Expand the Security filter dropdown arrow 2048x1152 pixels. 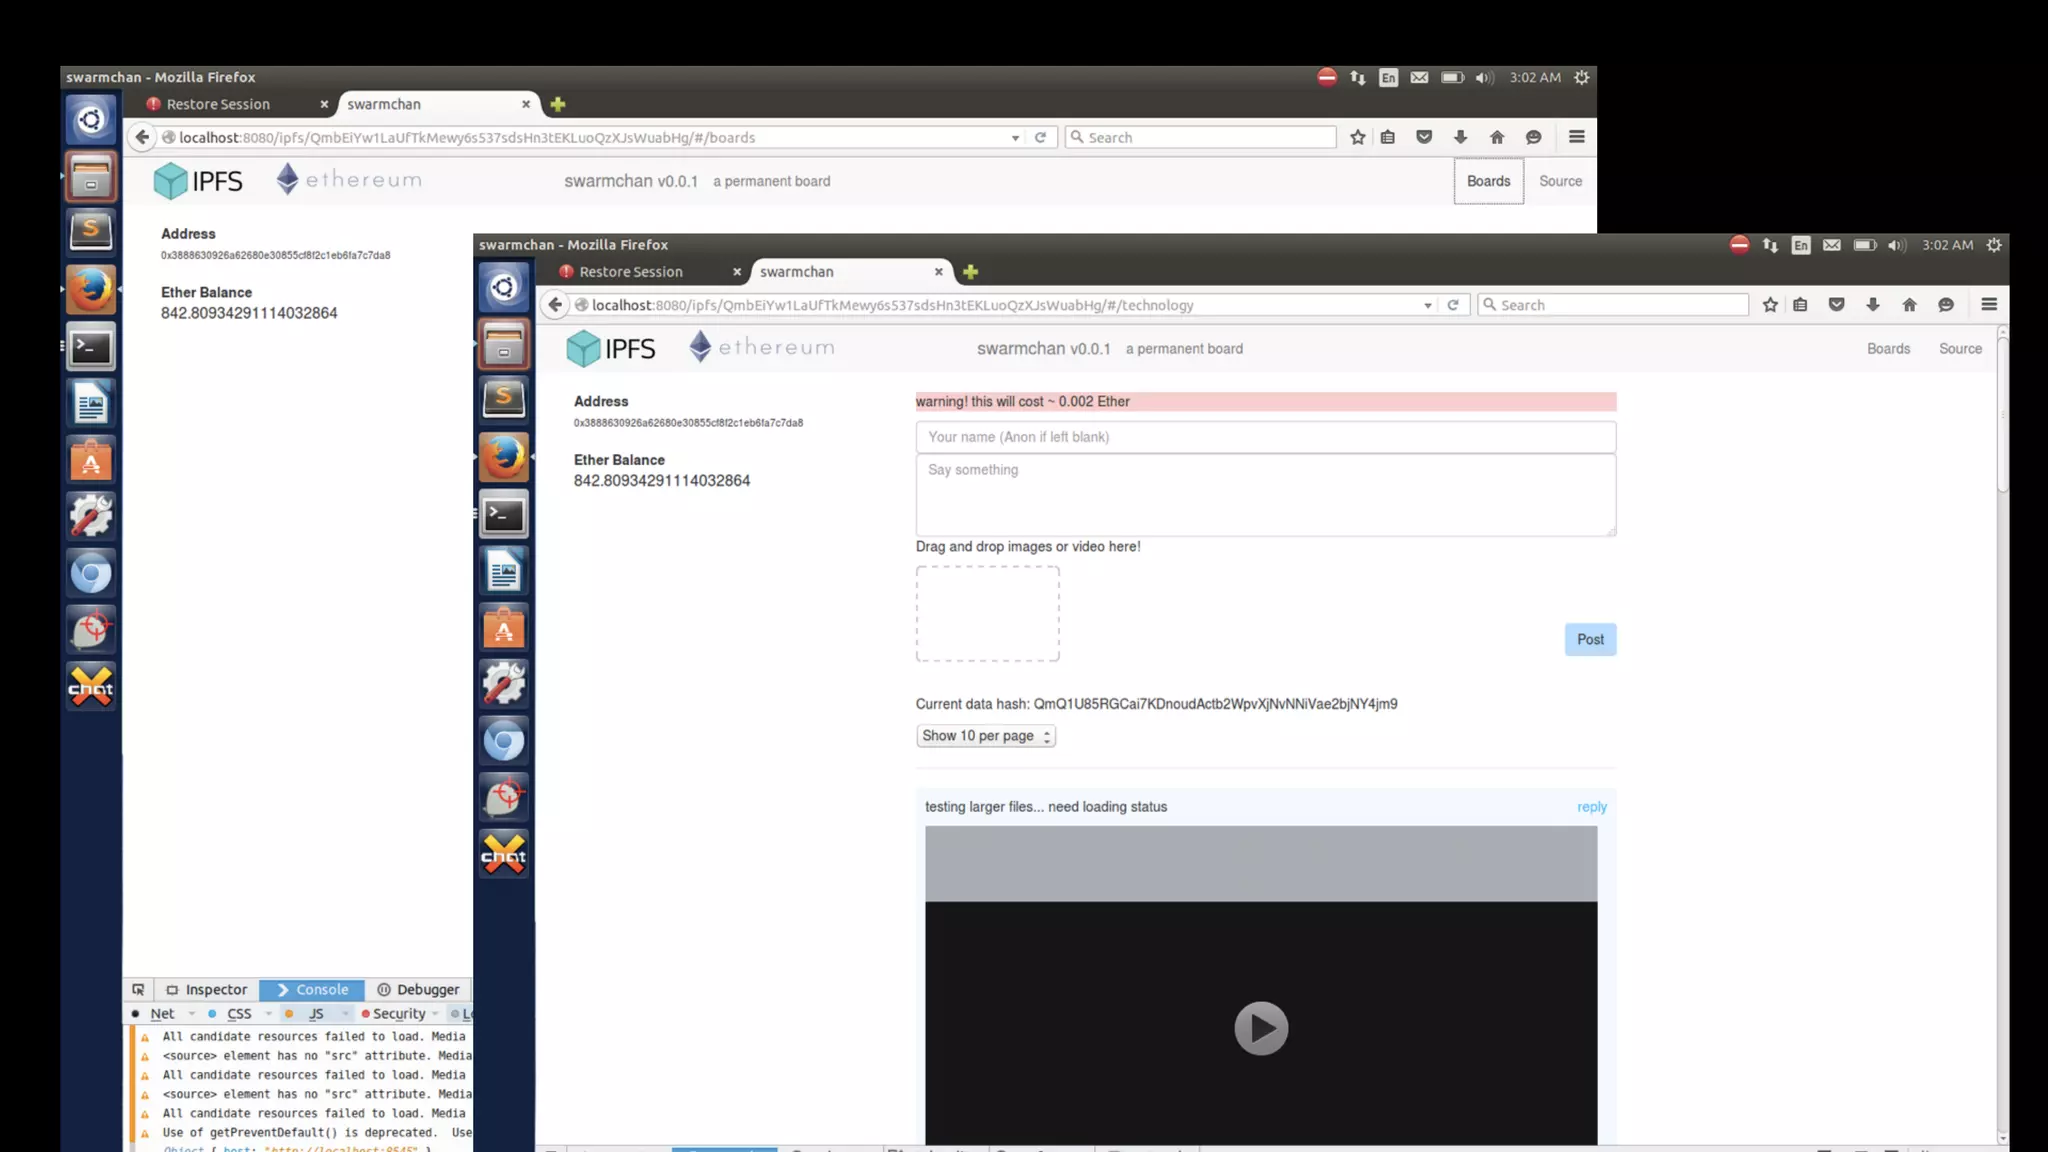(x=435, y=1014)
